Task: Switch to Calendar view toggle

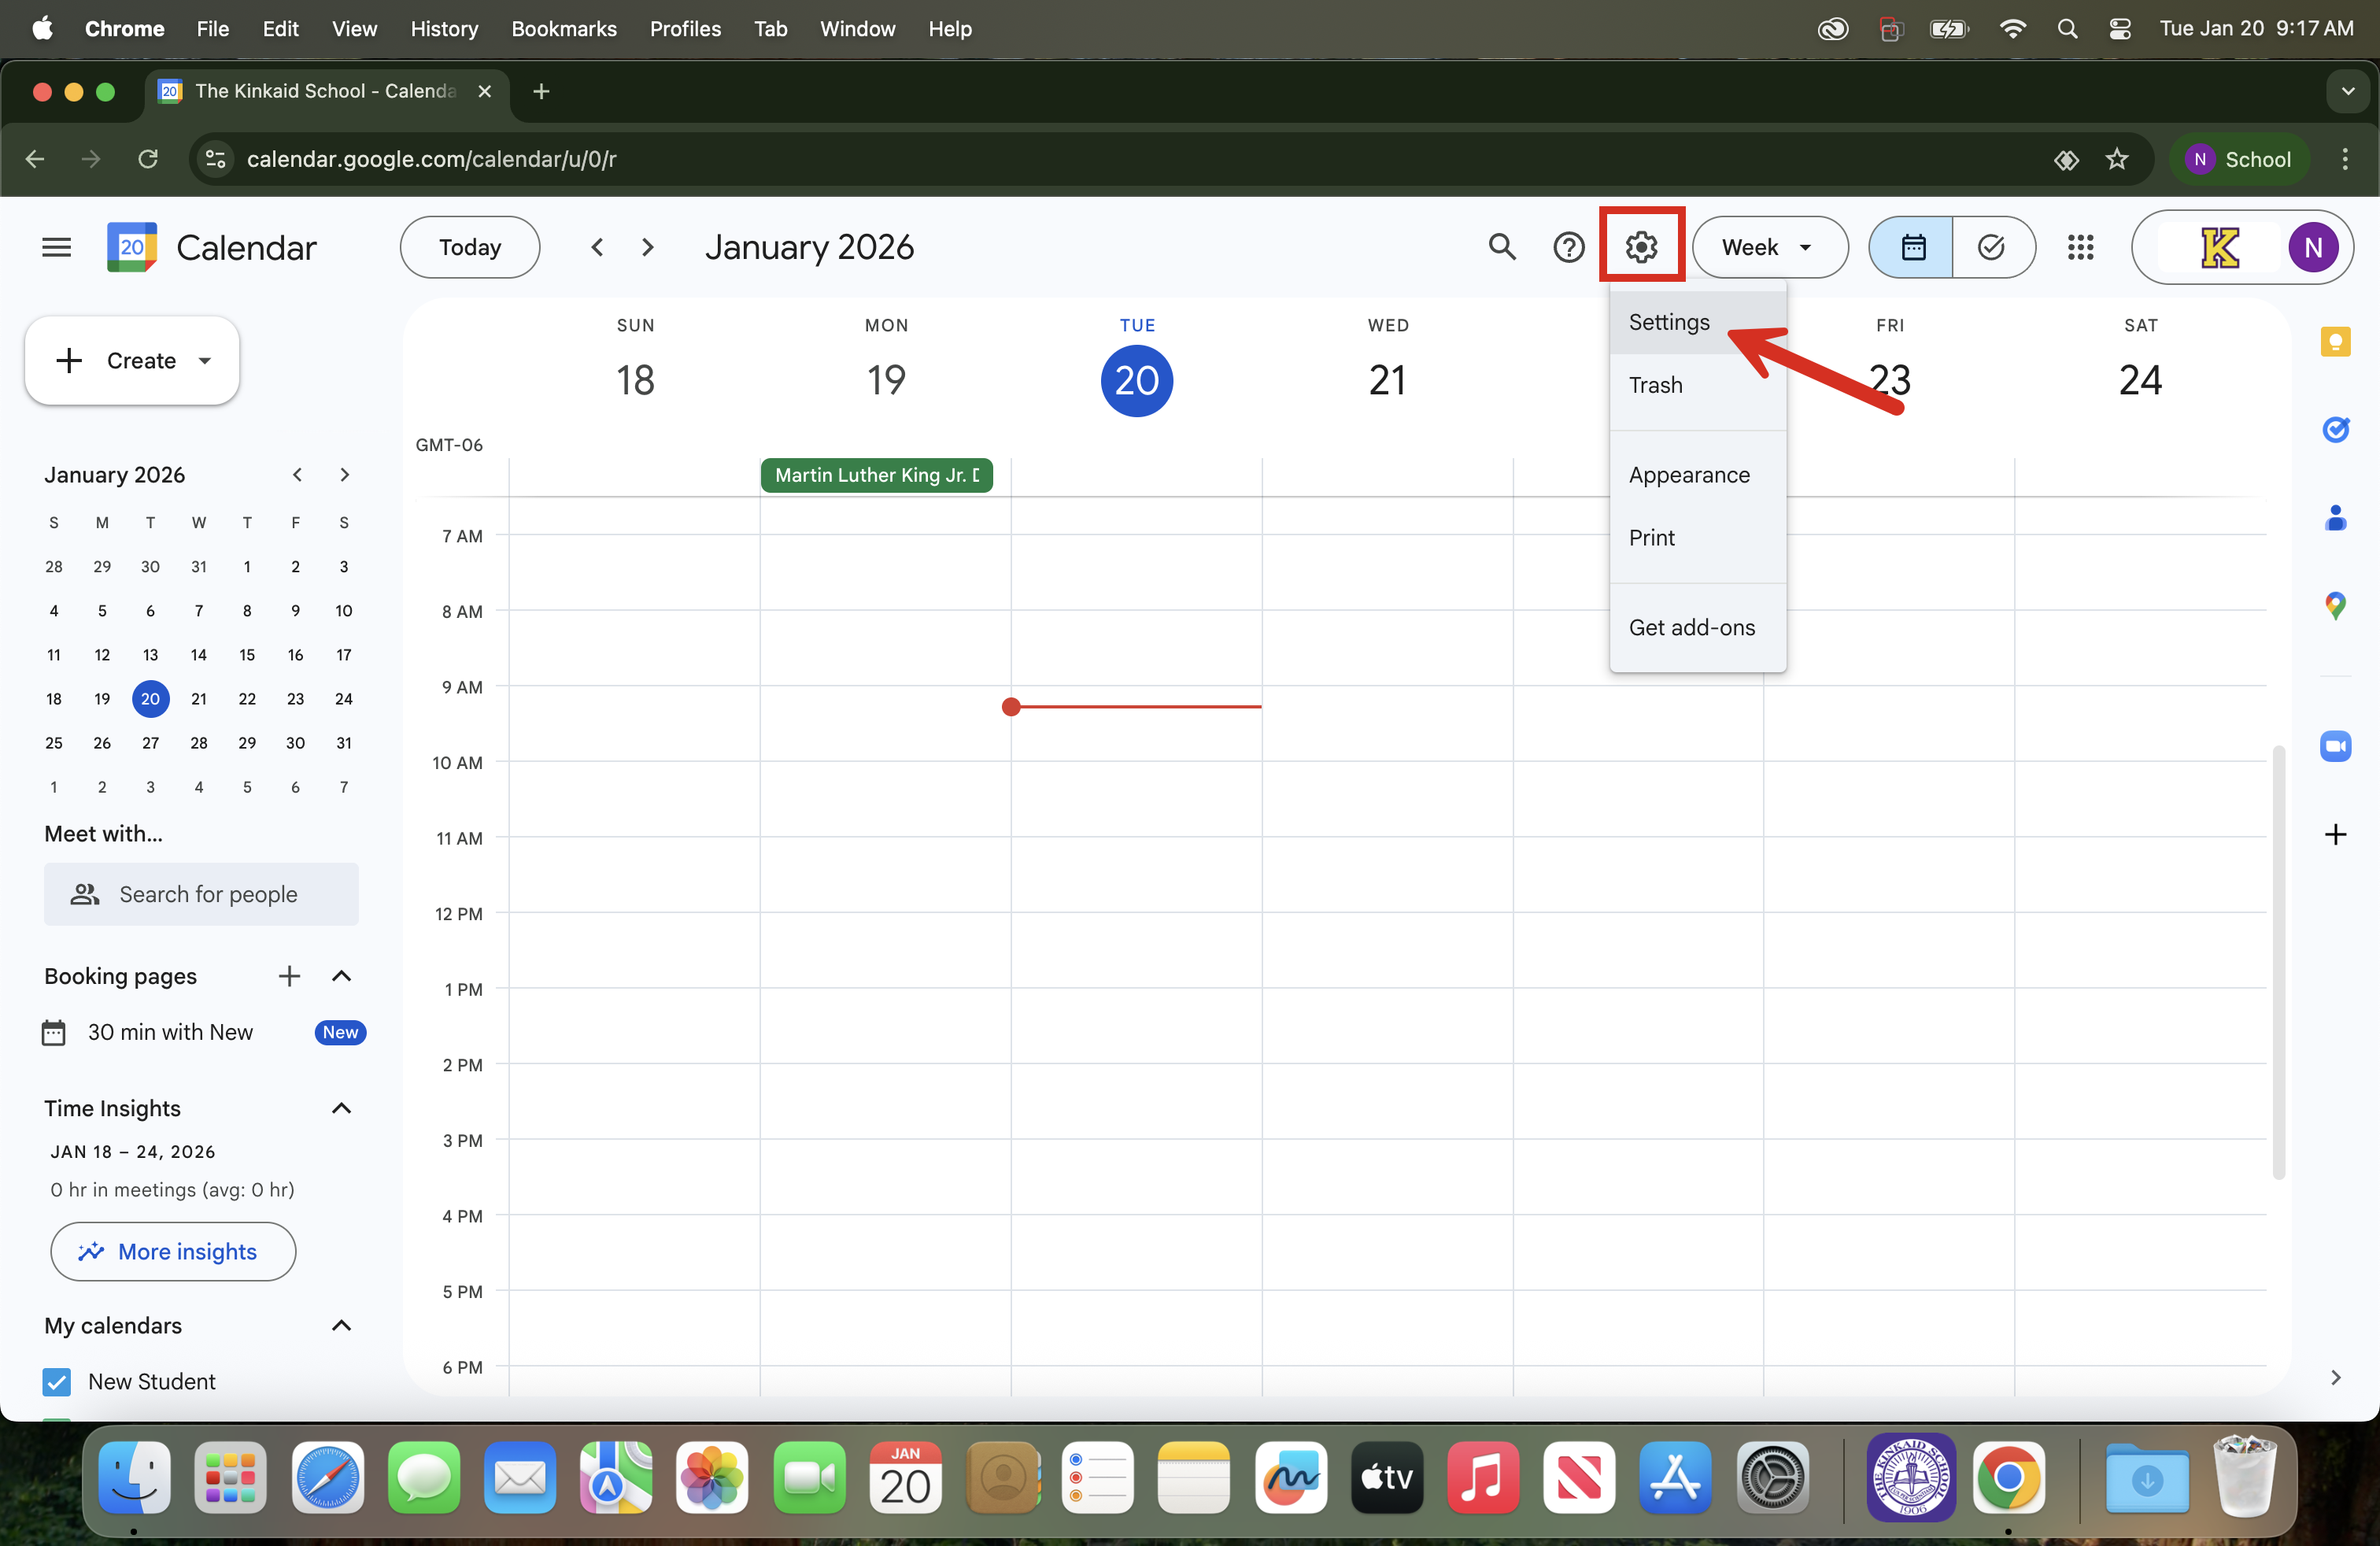Action: click(x=1912, y=247)
